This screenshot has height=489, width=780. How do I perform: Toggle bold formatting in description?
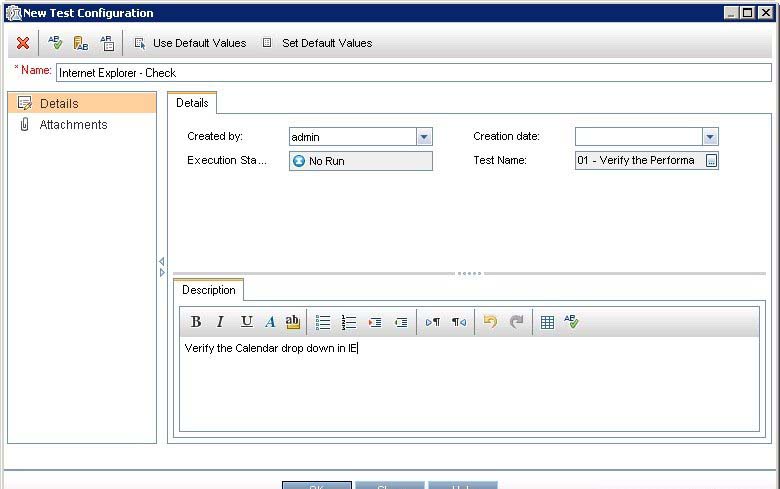click(x=196, y=322)
